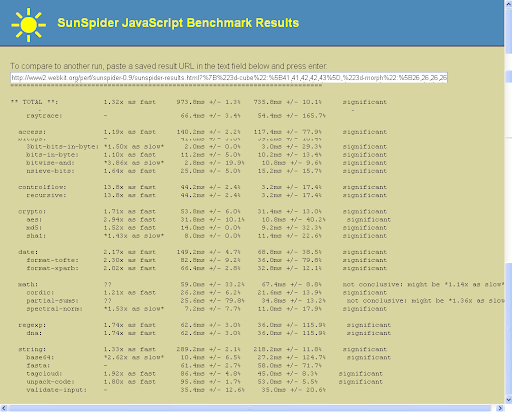The image size is (512, 412).
Task: Click the 'recursive:' row label
Action: (x=46, y=195)
